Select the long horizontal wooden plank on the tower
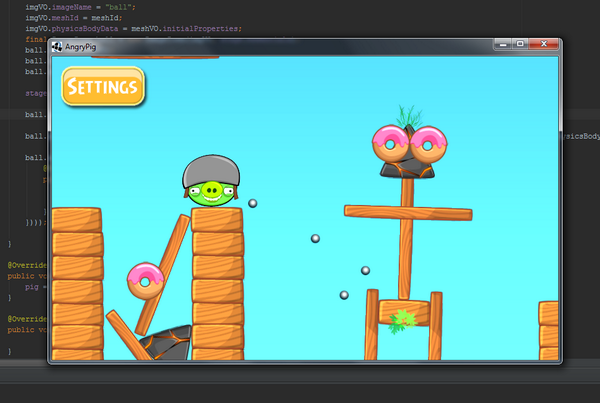The image size is (600, 403). click(x=408, y=213)
